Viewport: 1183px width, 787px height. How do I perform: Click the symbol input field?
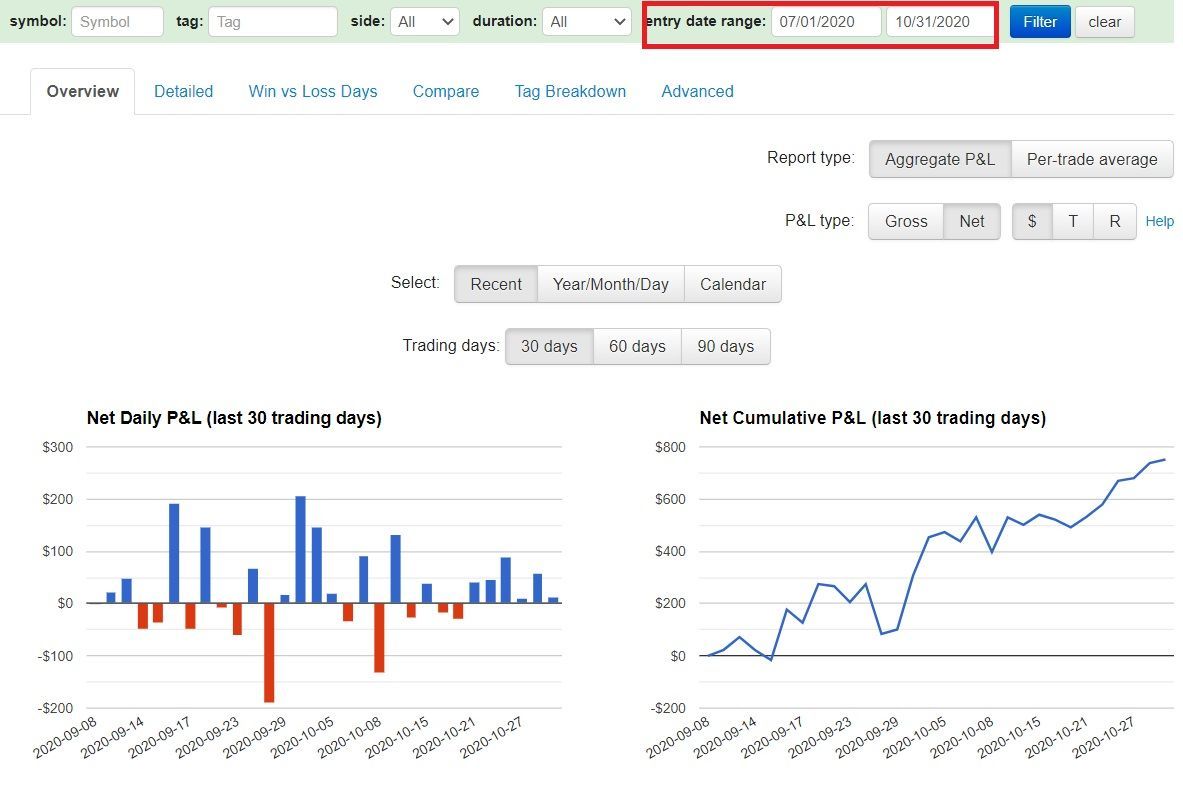click(x=118, y=22)
